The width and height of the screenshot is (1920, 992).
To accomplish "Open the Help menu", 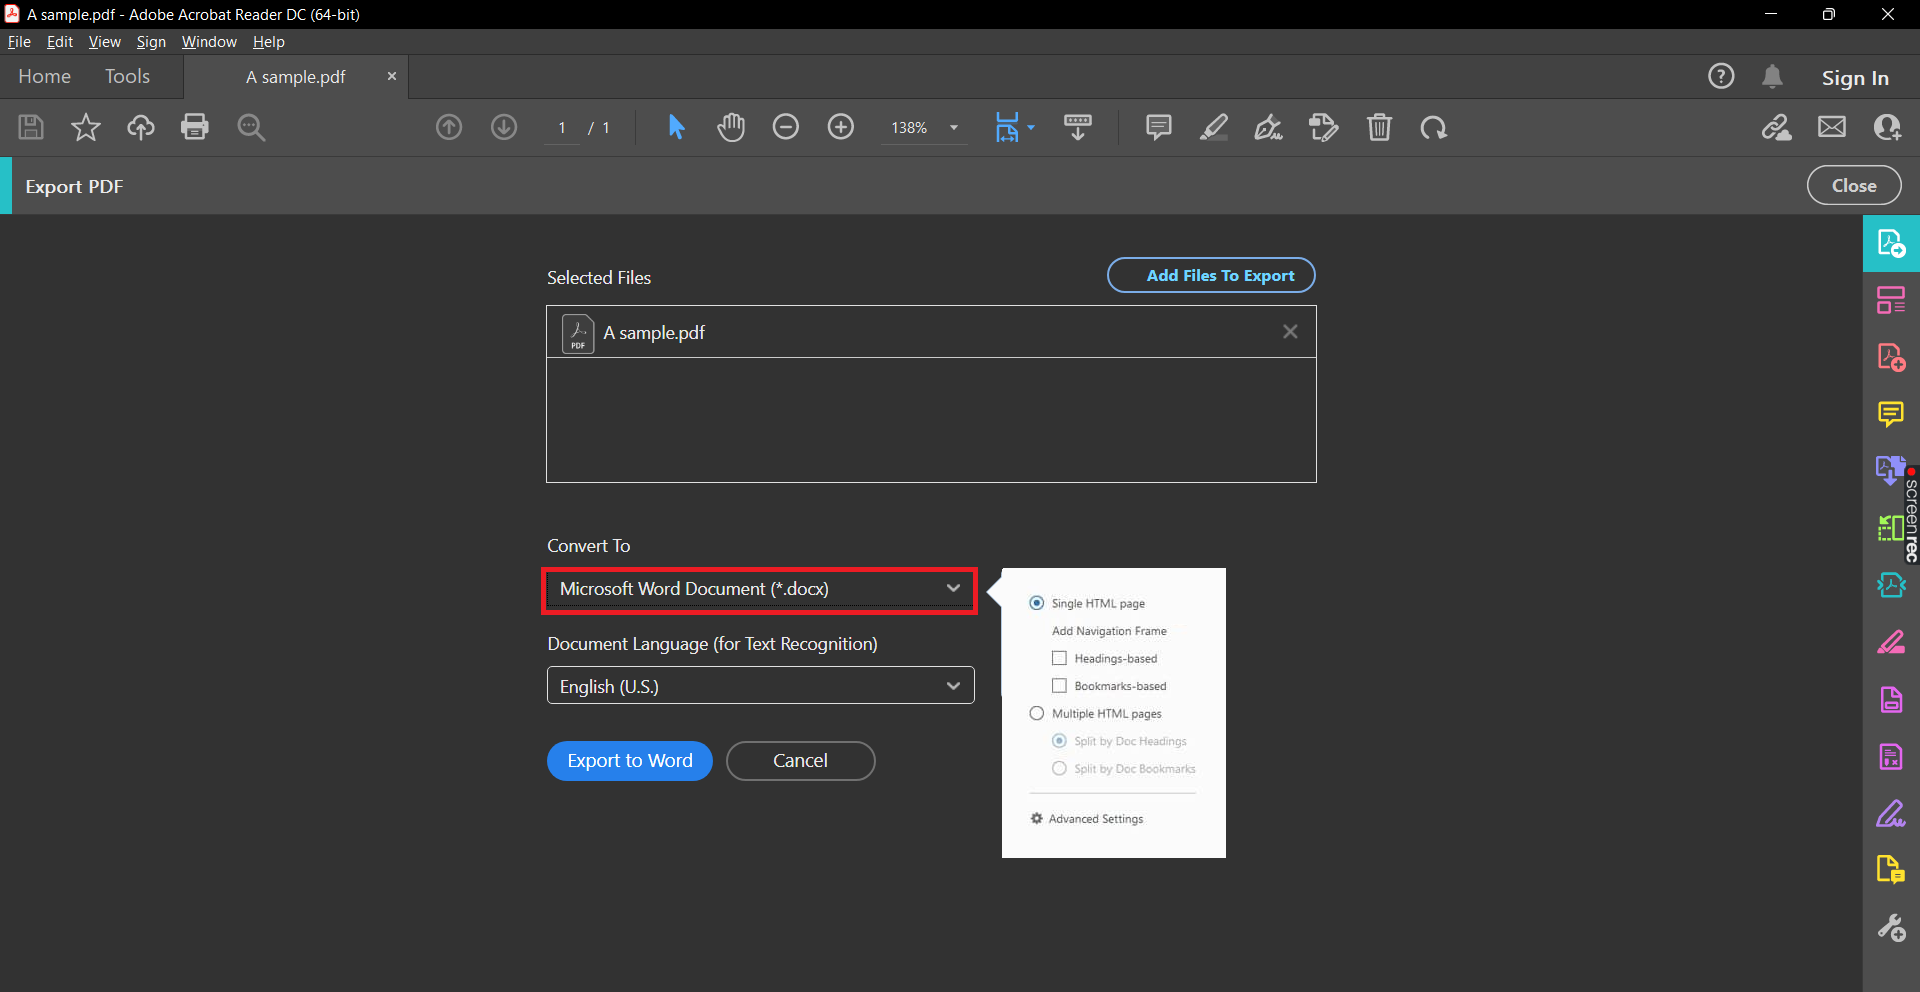I will pyautogui.click(x=268, y=42).
